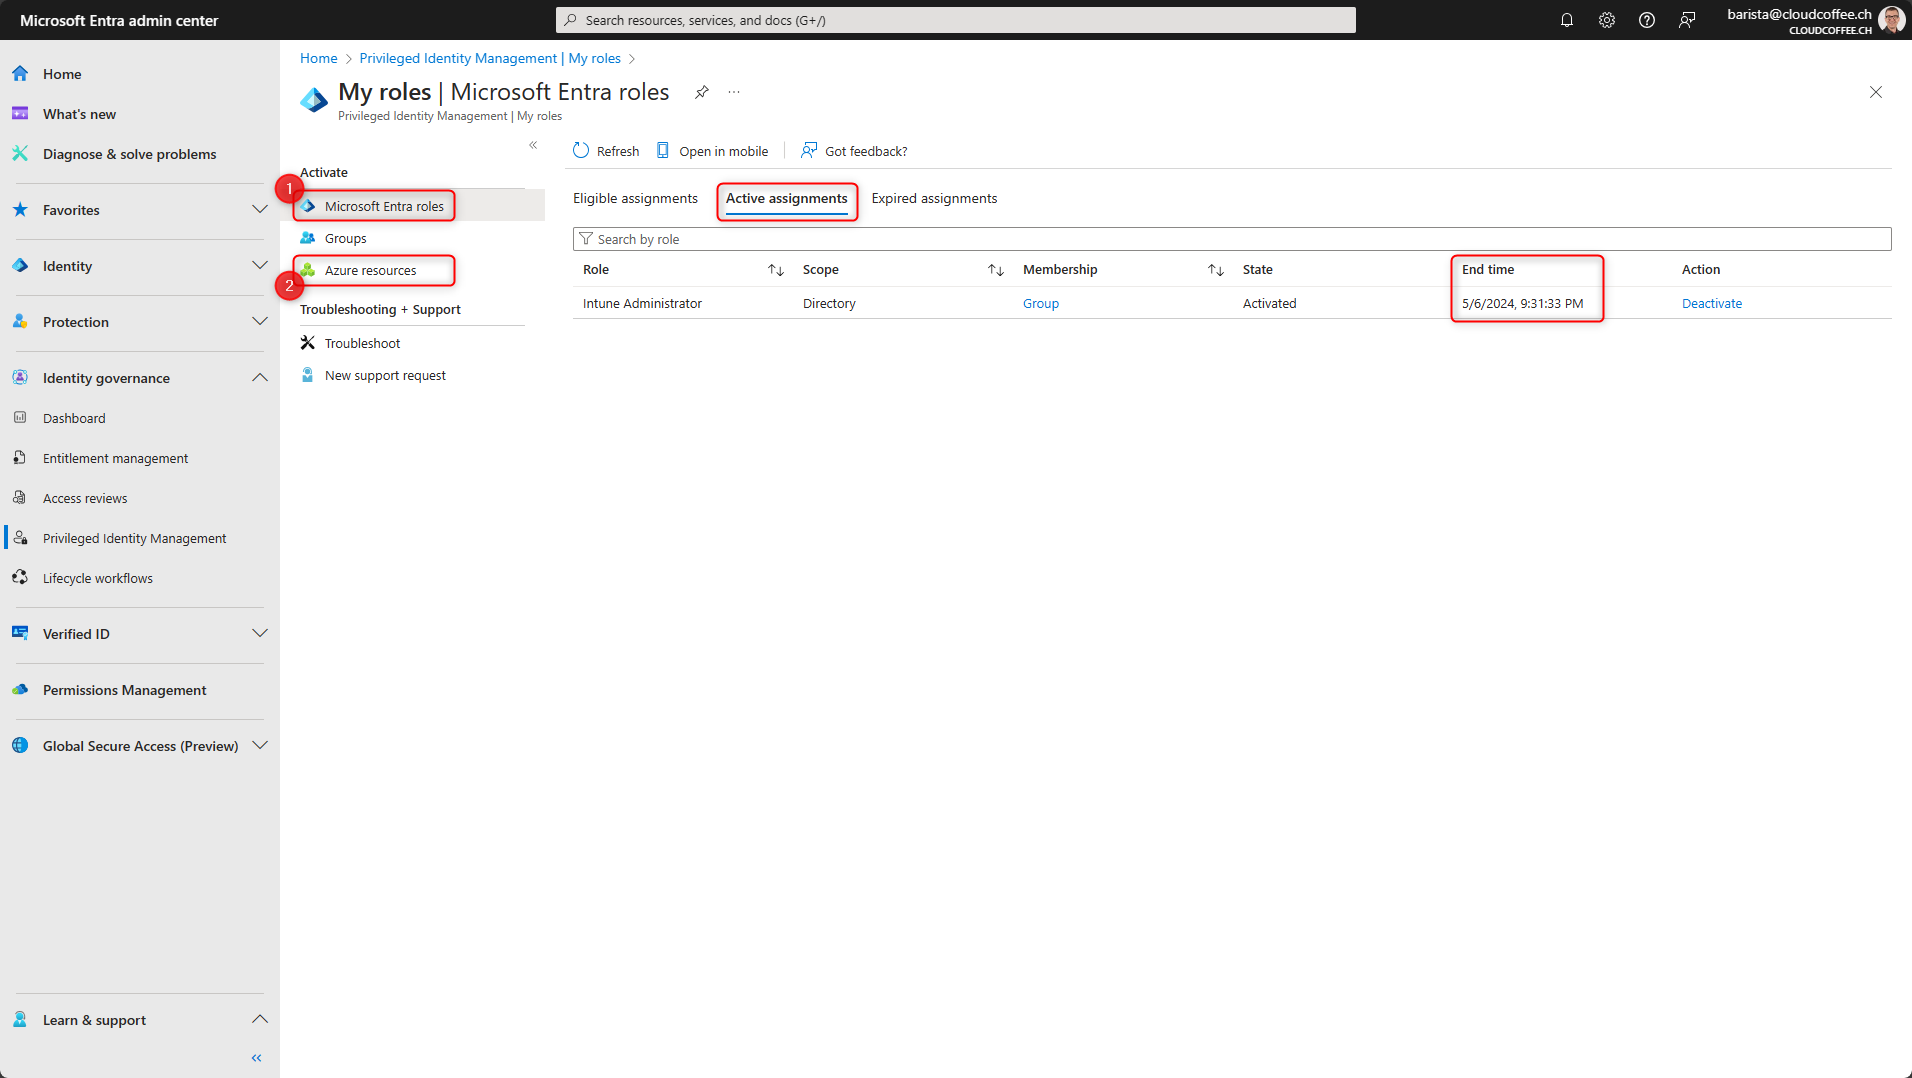Collapse the main navigation sidebar
The height and width of the screenshot is (1078, 1912).
click(x=257, y=1058)
